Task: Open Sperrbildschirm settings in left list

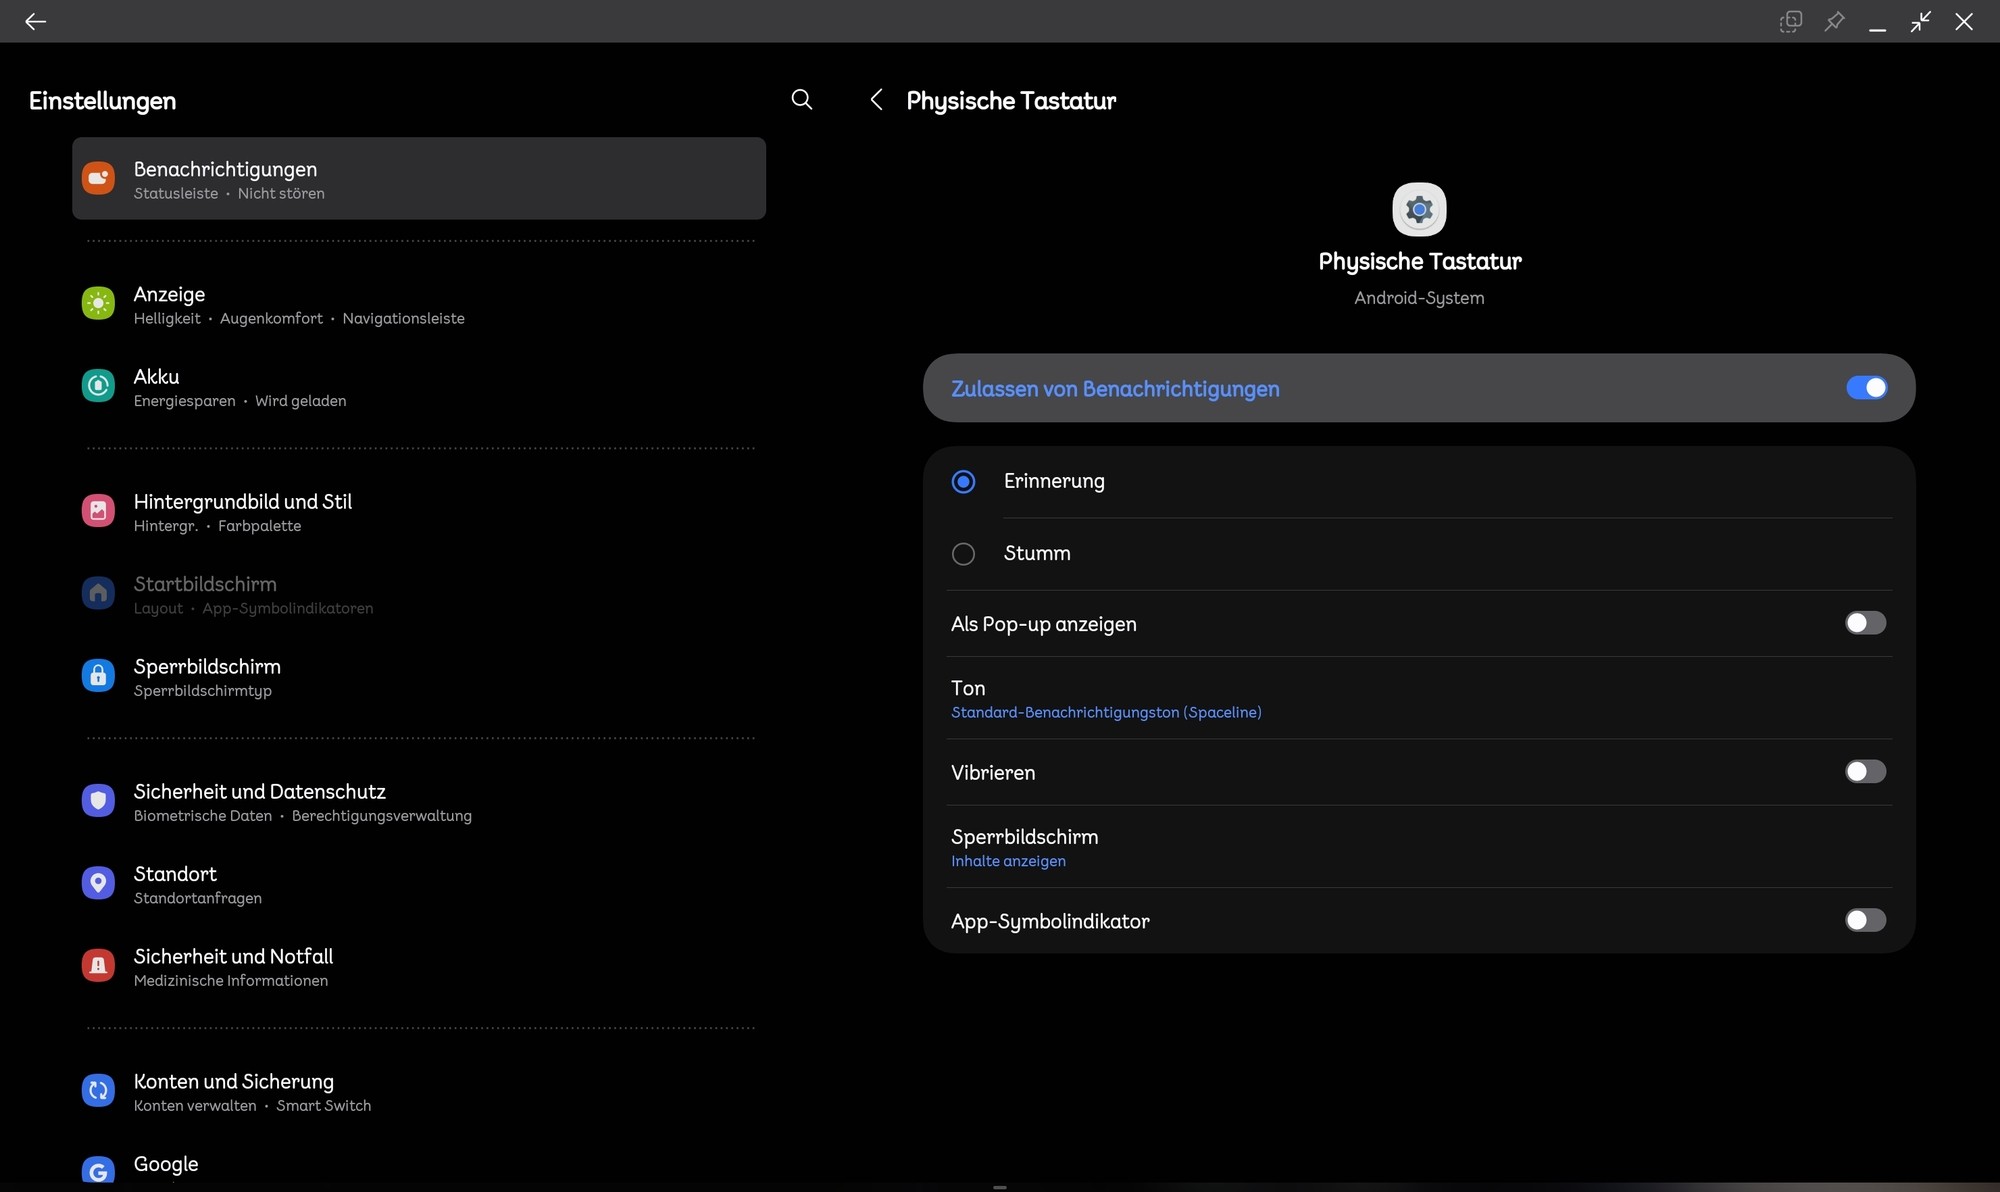Action: pyautogui.click(x=419, y=676)
